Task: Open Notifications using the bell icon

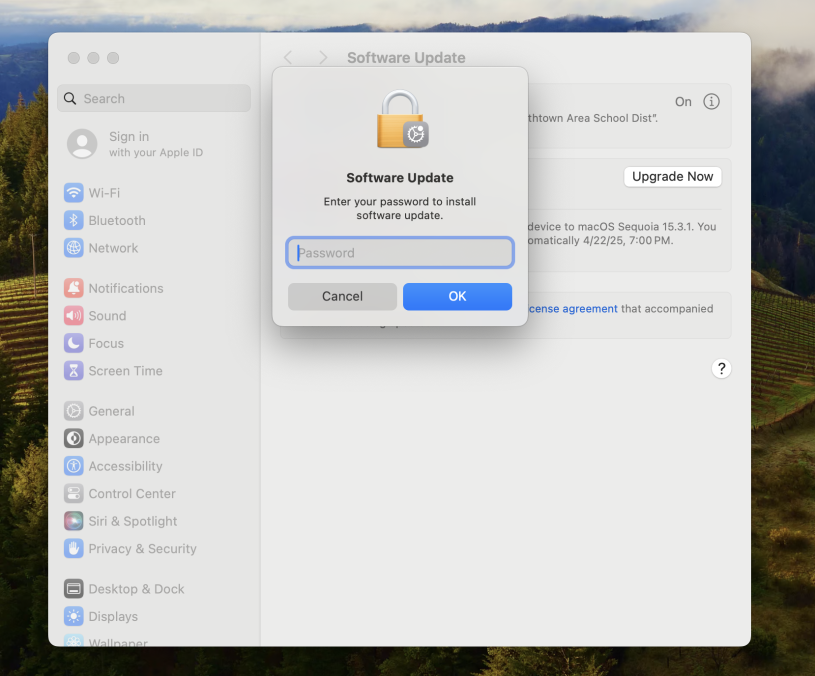Action: (73, 288)
